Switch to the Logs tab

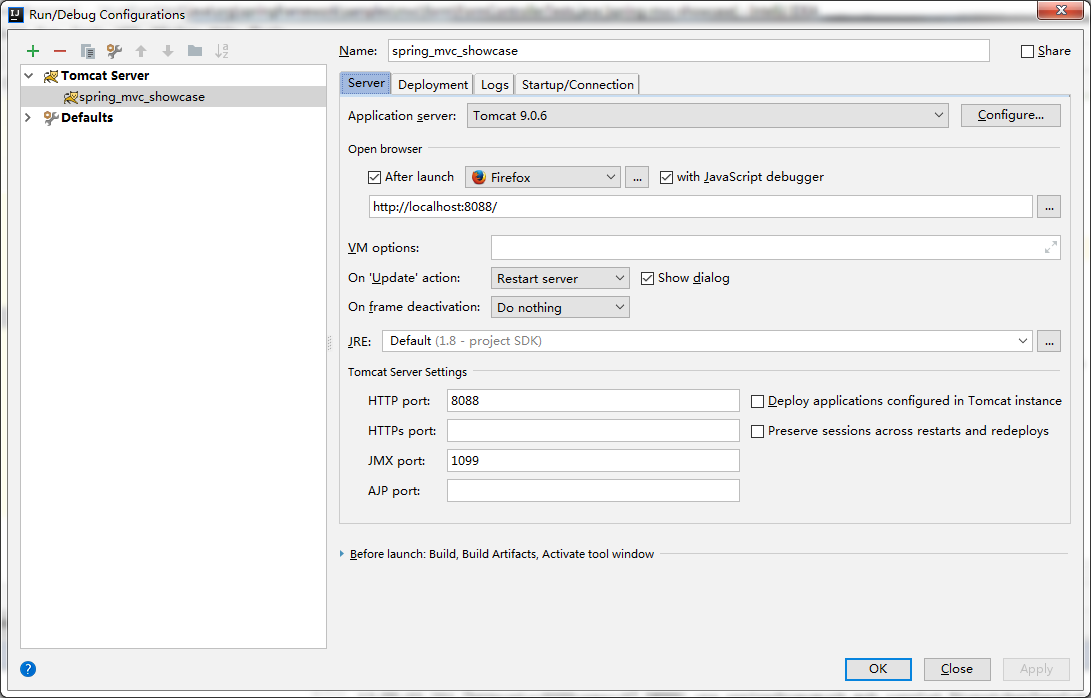point(495,84)
